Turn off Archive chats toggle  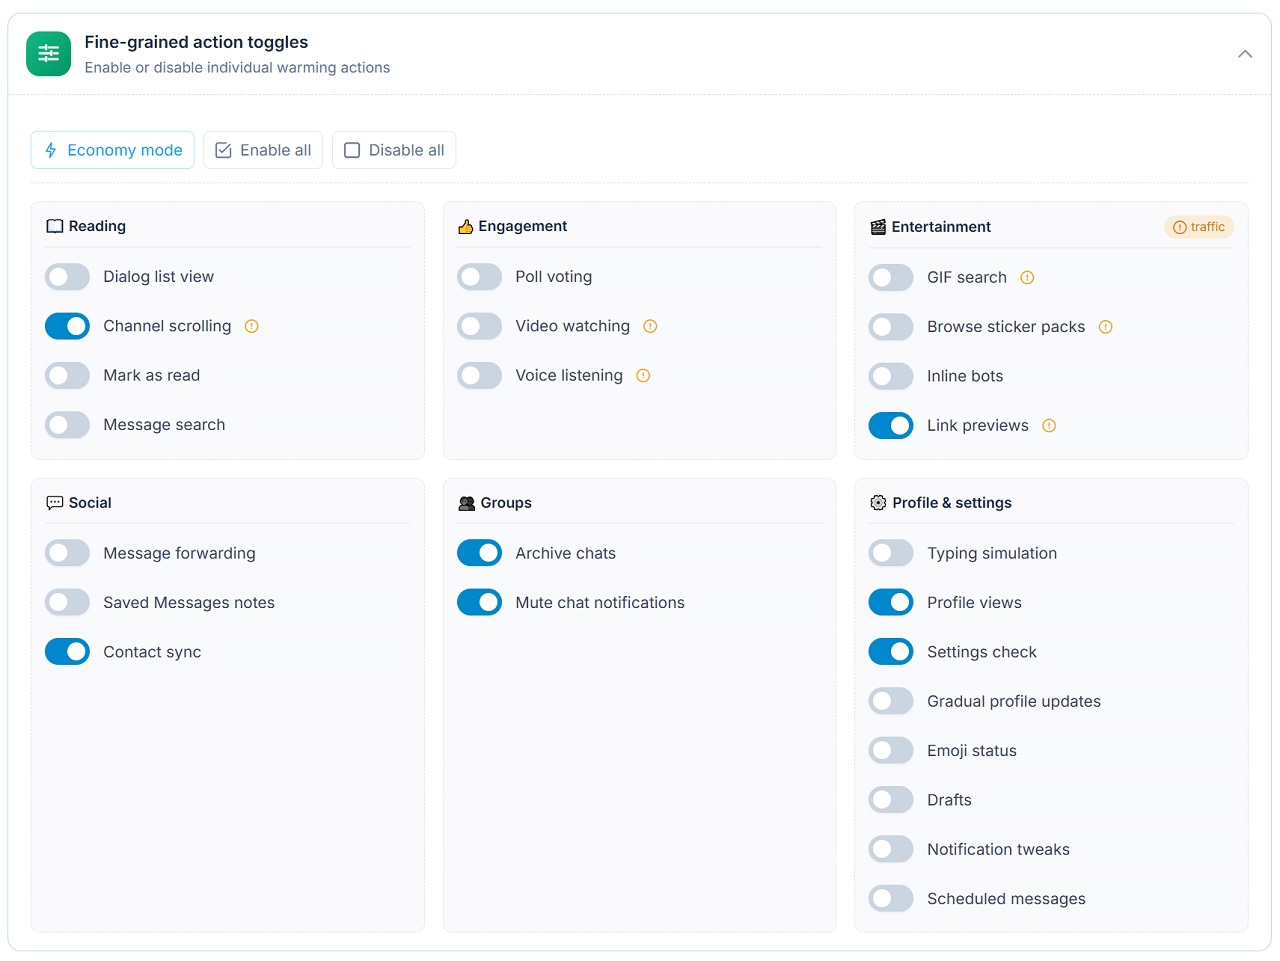pyautogui.click(x=479, y=553)
